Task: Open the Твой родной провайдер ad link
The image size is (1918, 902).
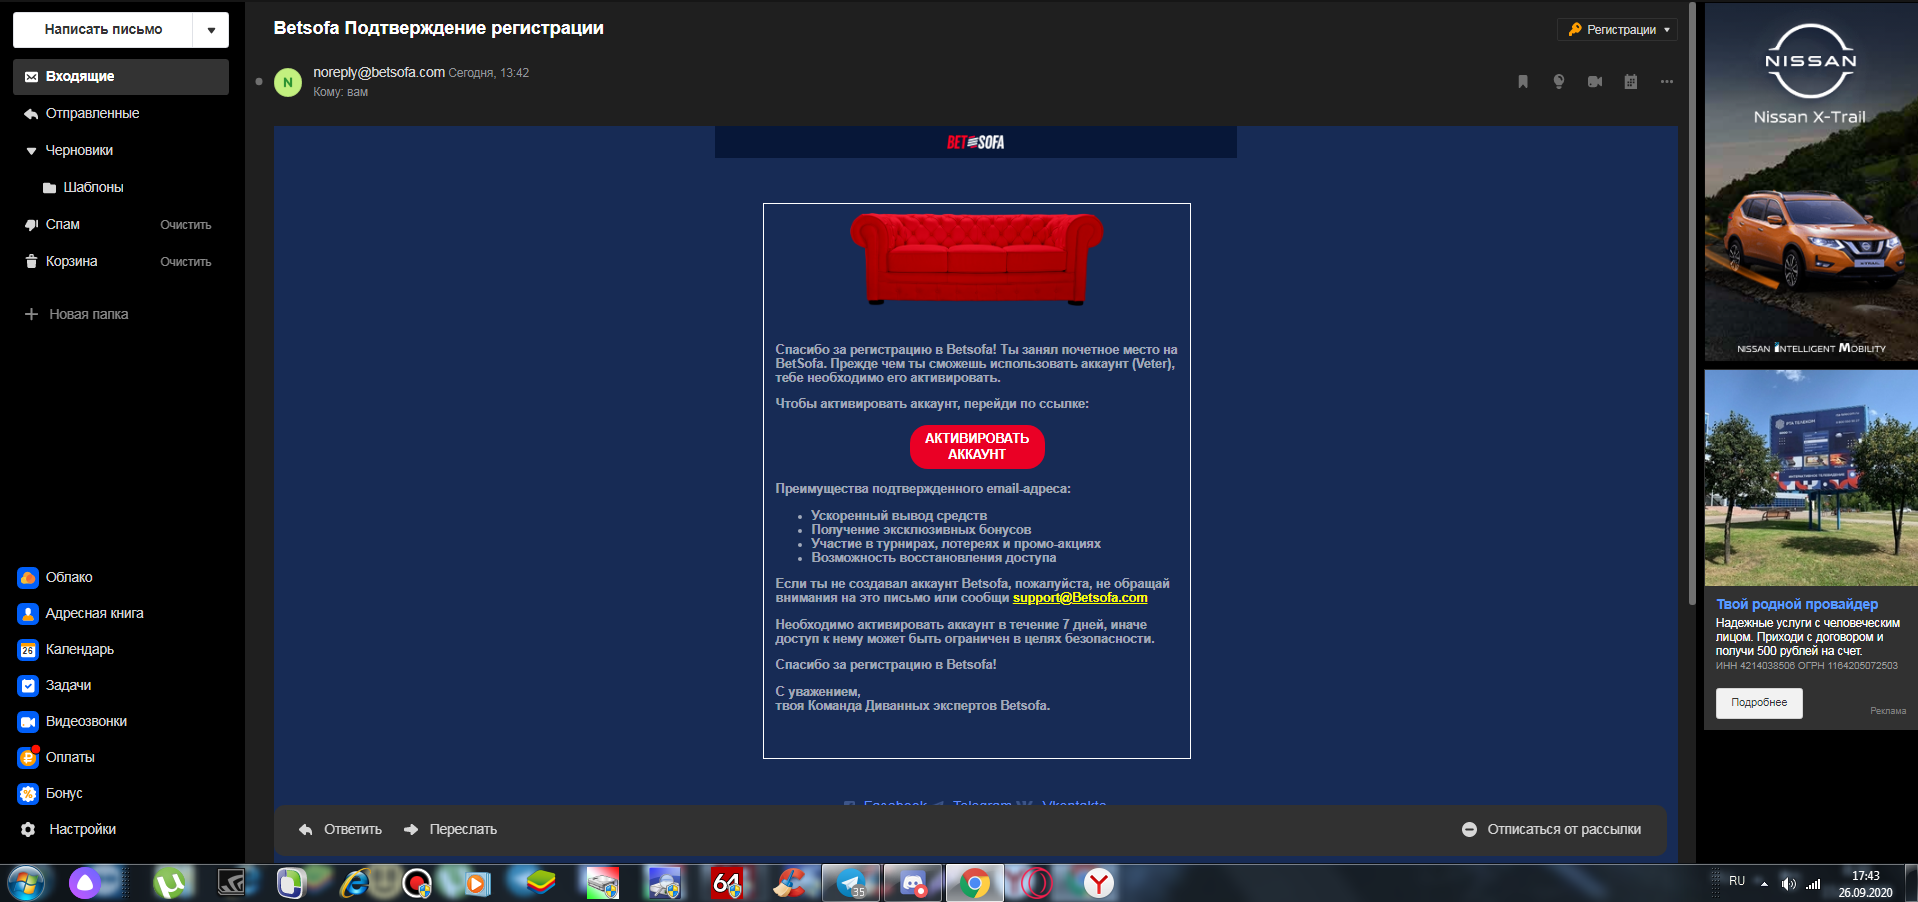Action: click(x=1797, y=604)
